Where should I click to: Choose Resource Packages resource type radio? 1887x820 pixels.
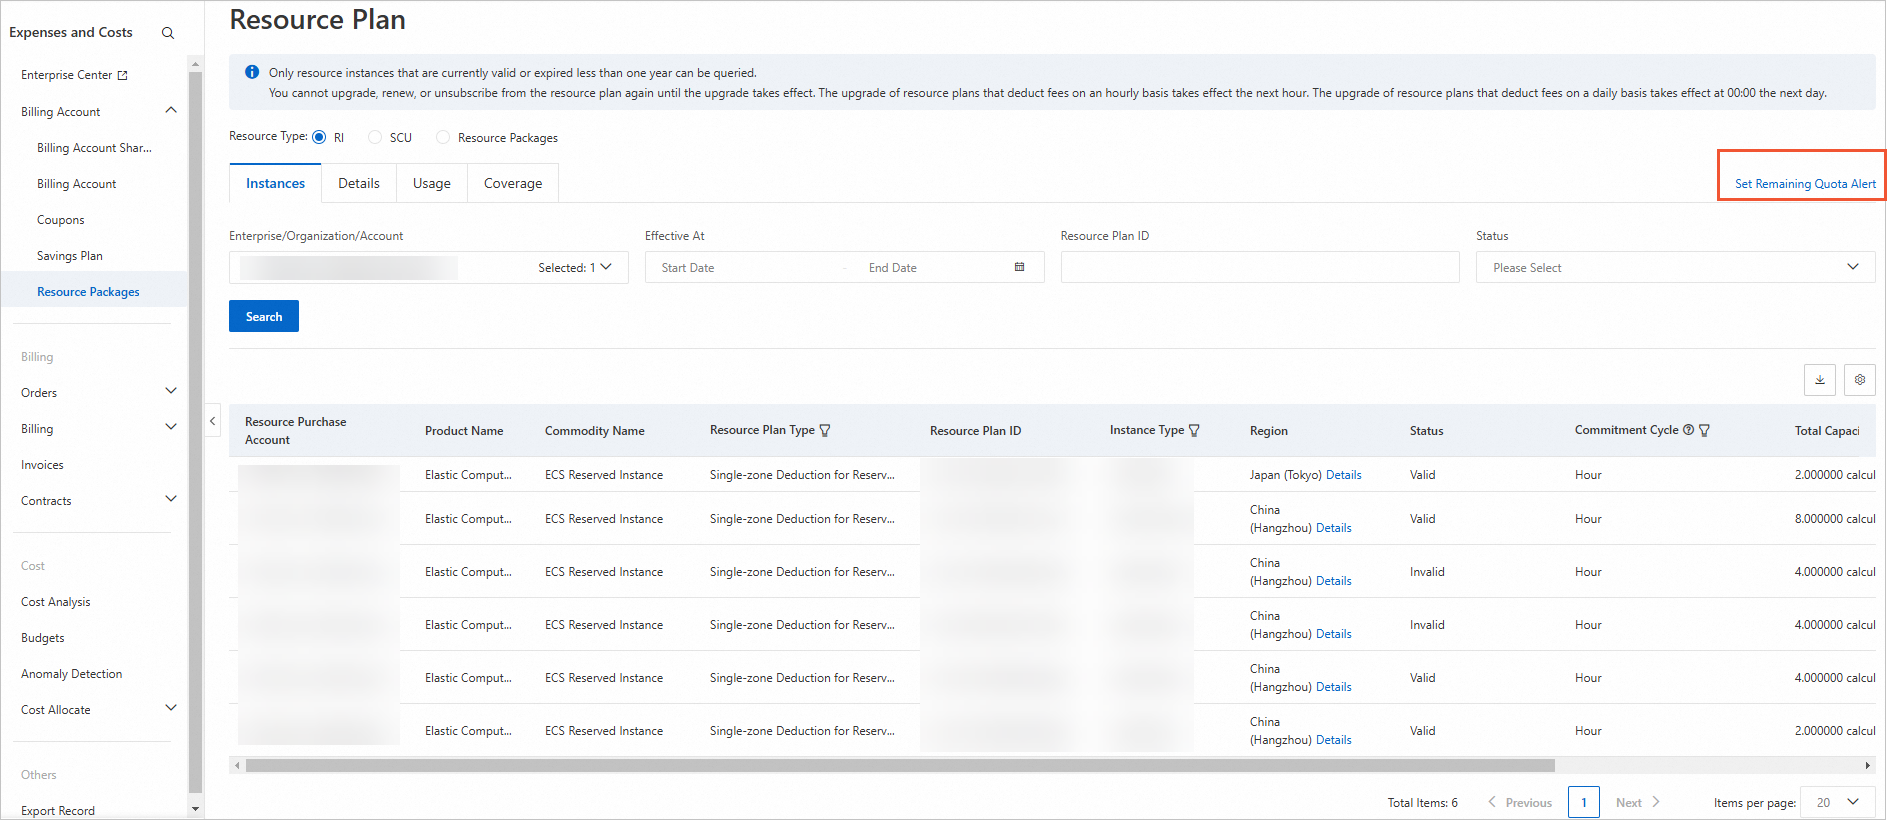(443, 137)
